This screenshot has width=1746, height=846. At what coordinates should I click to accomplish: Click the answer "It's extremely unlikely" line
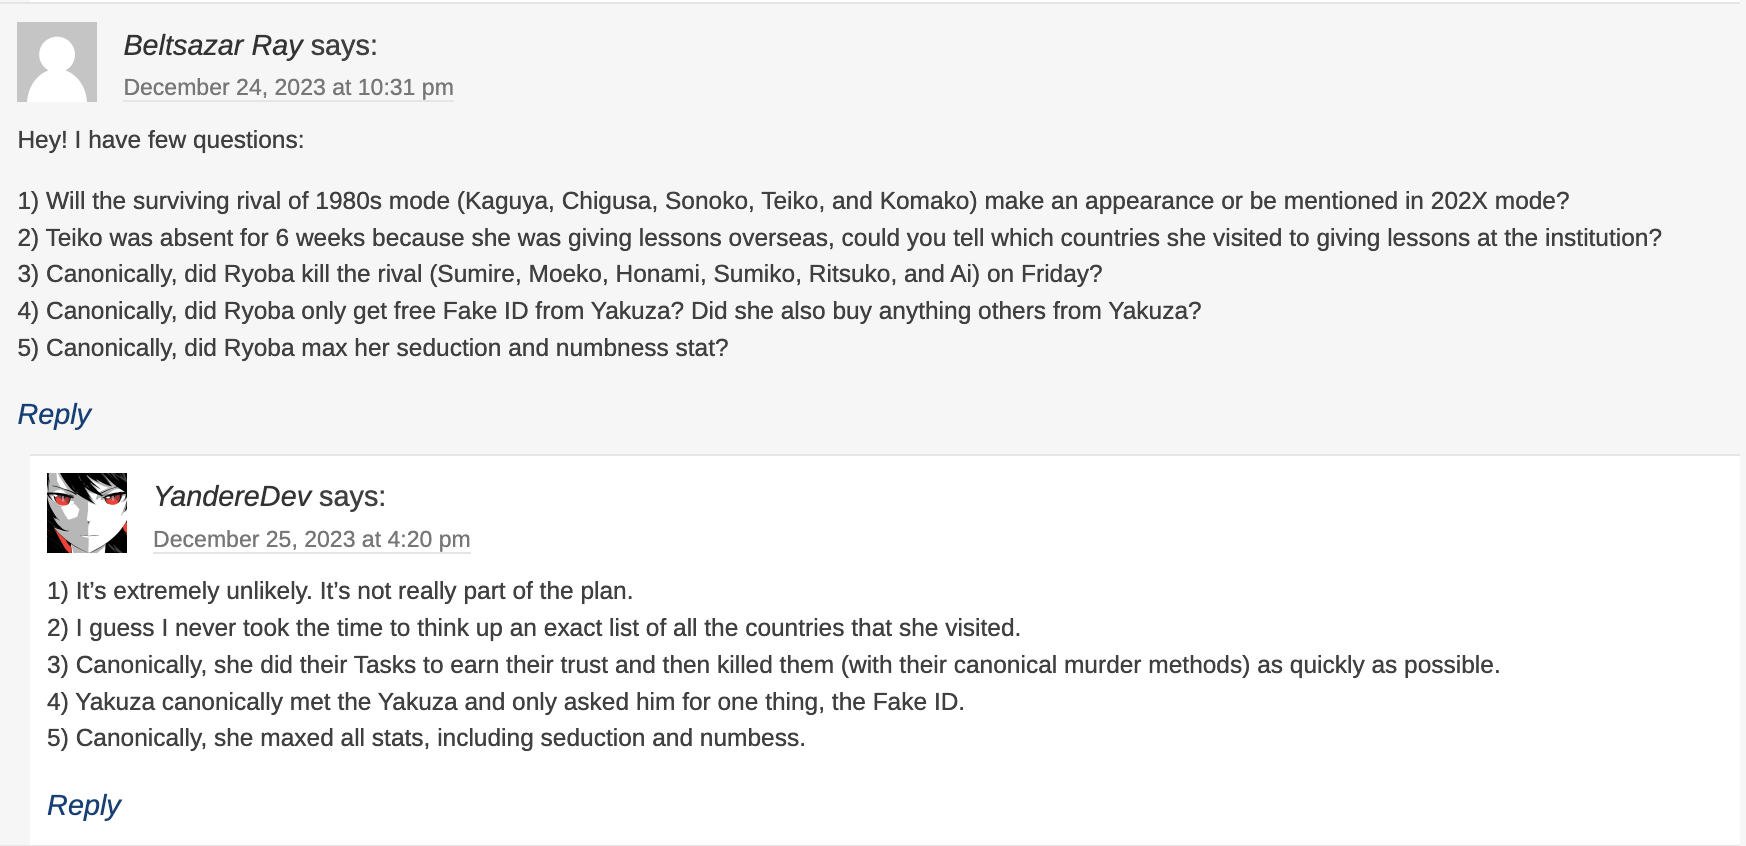[340, 591]
